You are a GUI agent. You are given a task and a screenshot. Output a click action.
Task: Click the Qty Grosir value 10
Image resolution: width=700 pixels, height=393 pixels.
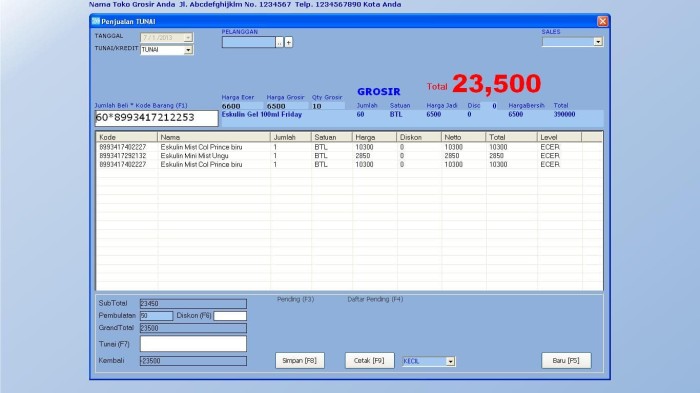[x=328, y=106]
